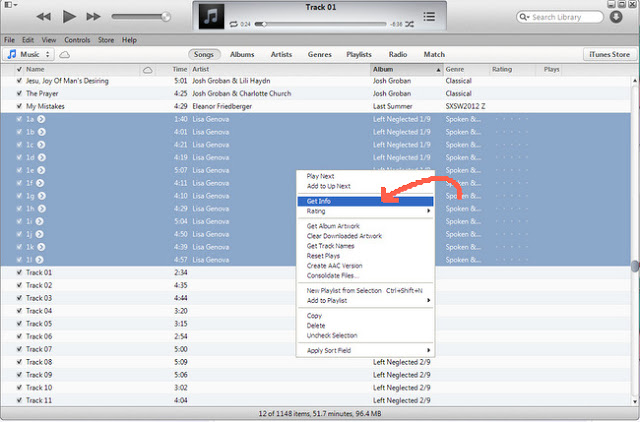The width and height of the screenshot is (640, 422).
Task: Sort by the Album column header
Action: [x=407, y=69]
